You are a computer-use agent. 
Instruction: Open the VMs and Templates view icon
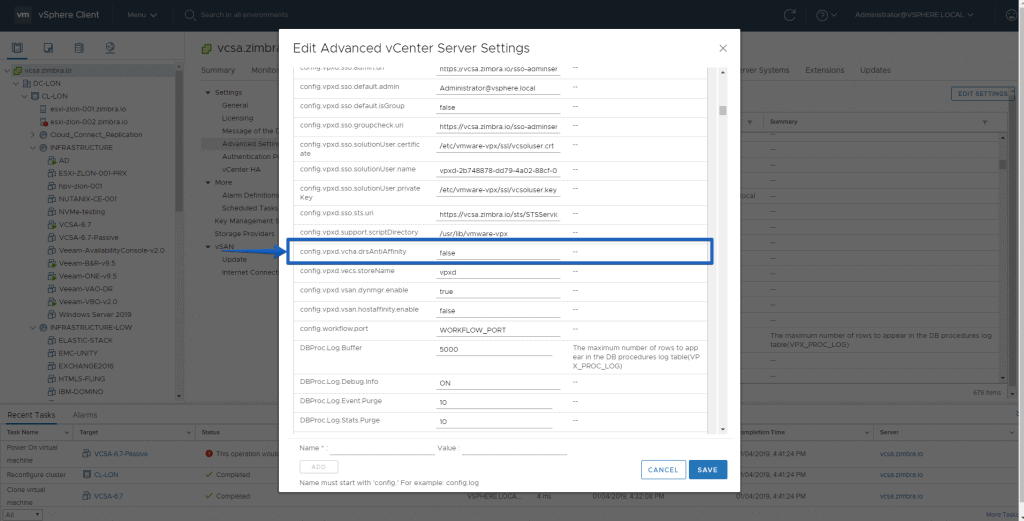click(x=48, y=48)
